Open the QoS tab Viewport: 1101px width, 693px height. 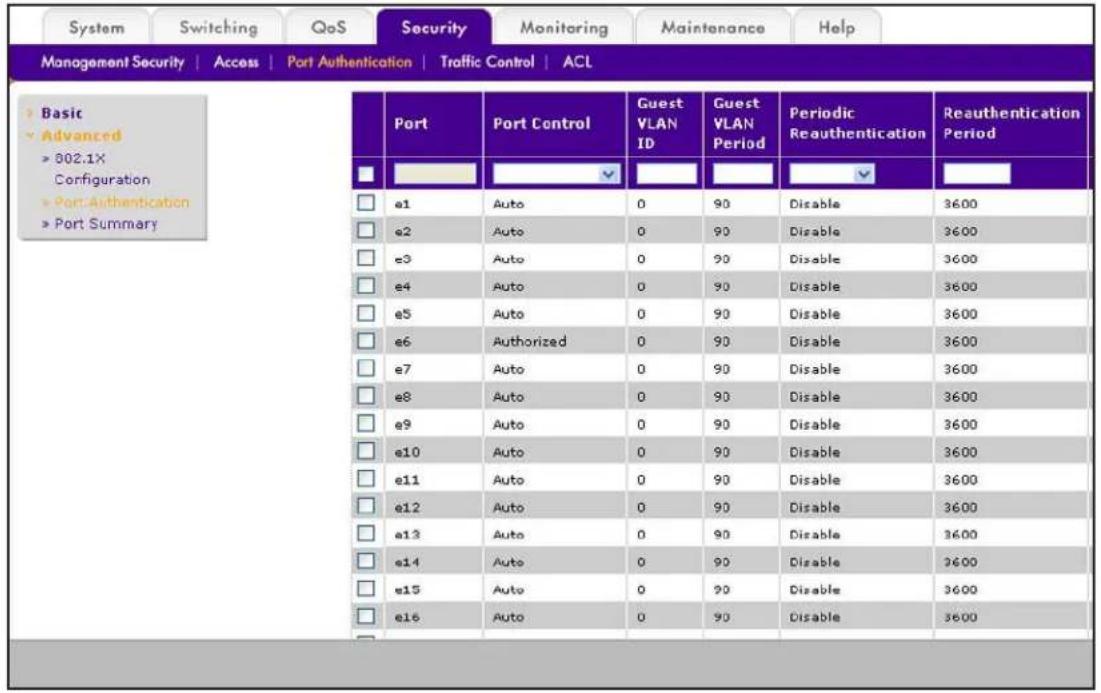(x=329, y=27)
